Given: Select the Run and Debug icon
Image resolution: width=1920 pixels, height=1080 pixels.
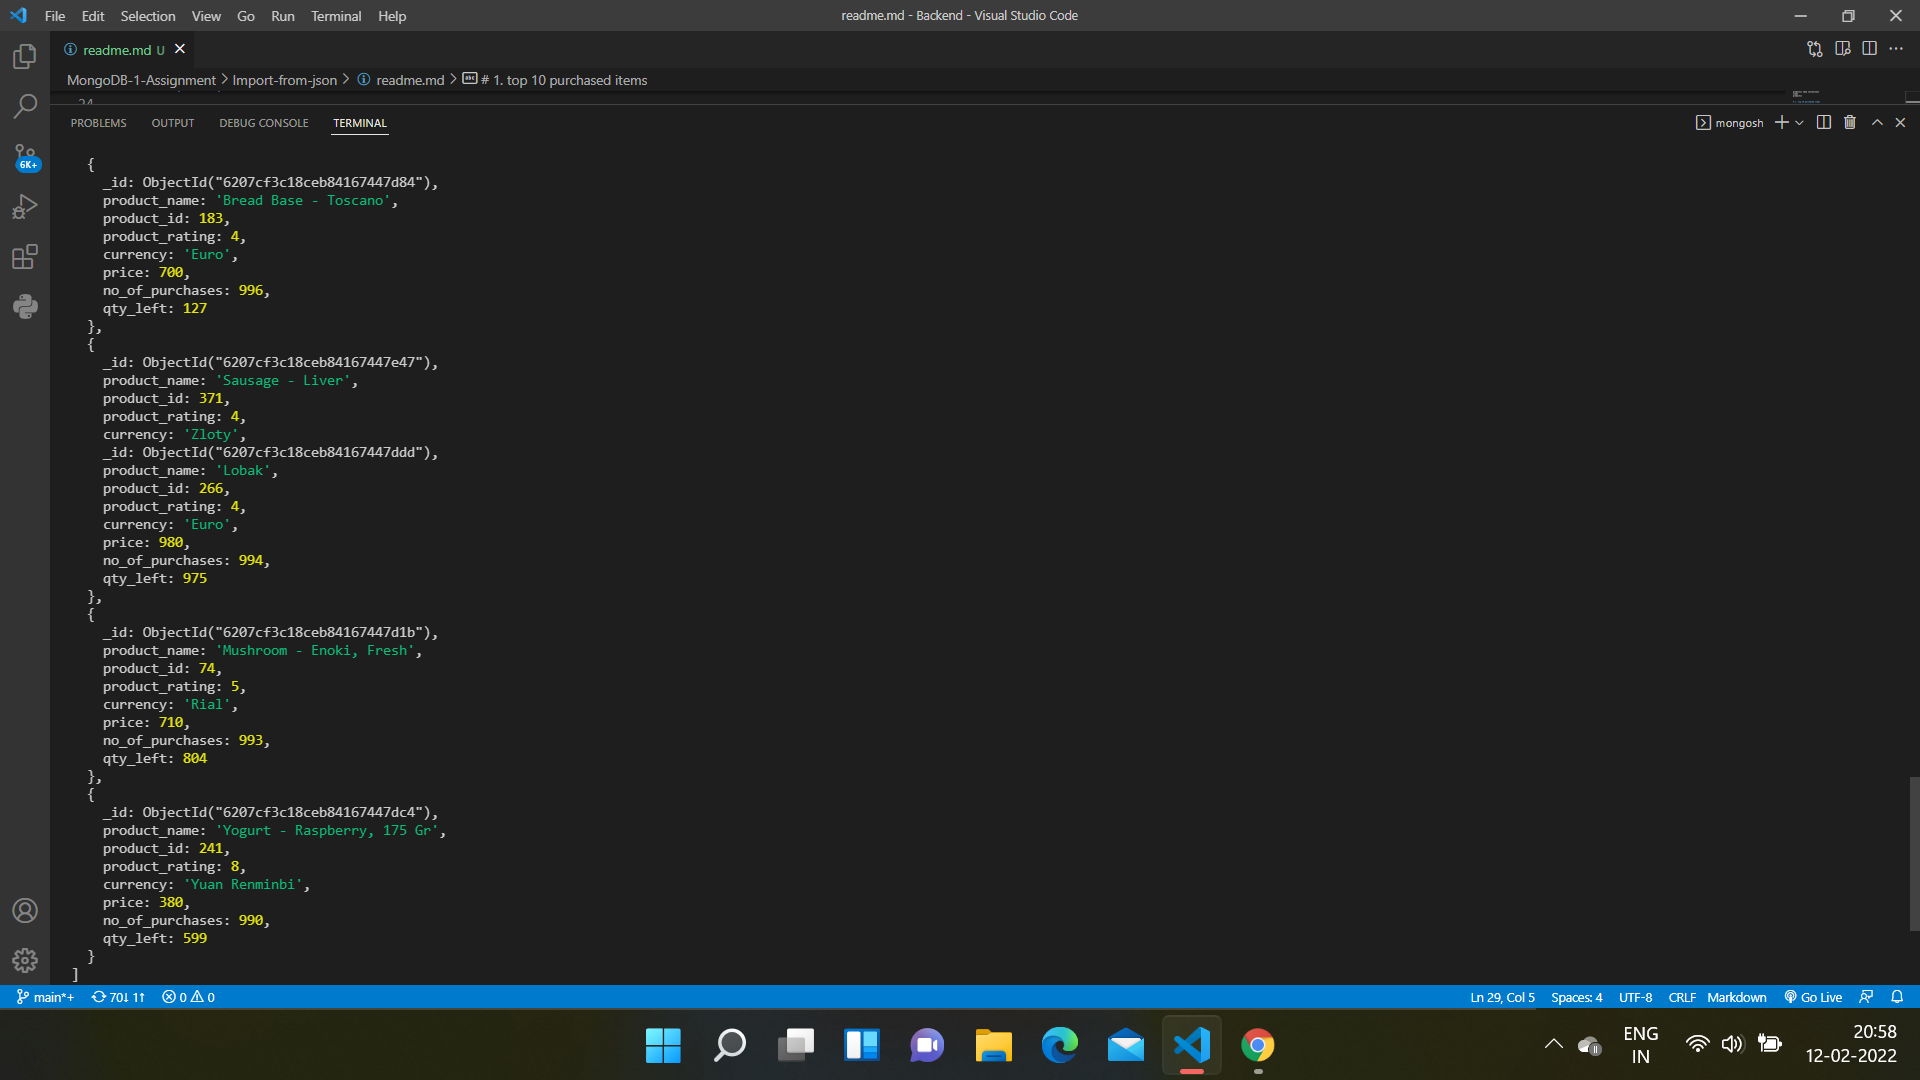Looking at the screenshot, I should click(24, 206).
